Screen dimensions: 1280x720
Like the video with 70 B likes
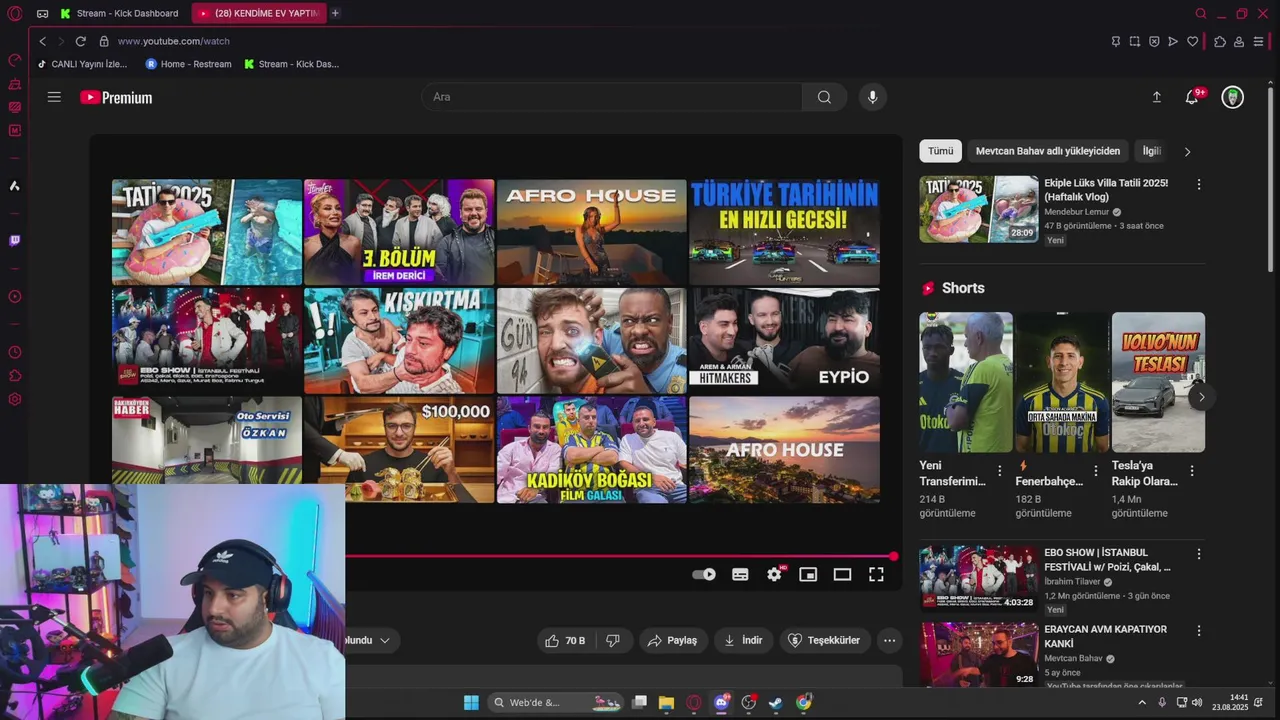[x=564, y=640]
